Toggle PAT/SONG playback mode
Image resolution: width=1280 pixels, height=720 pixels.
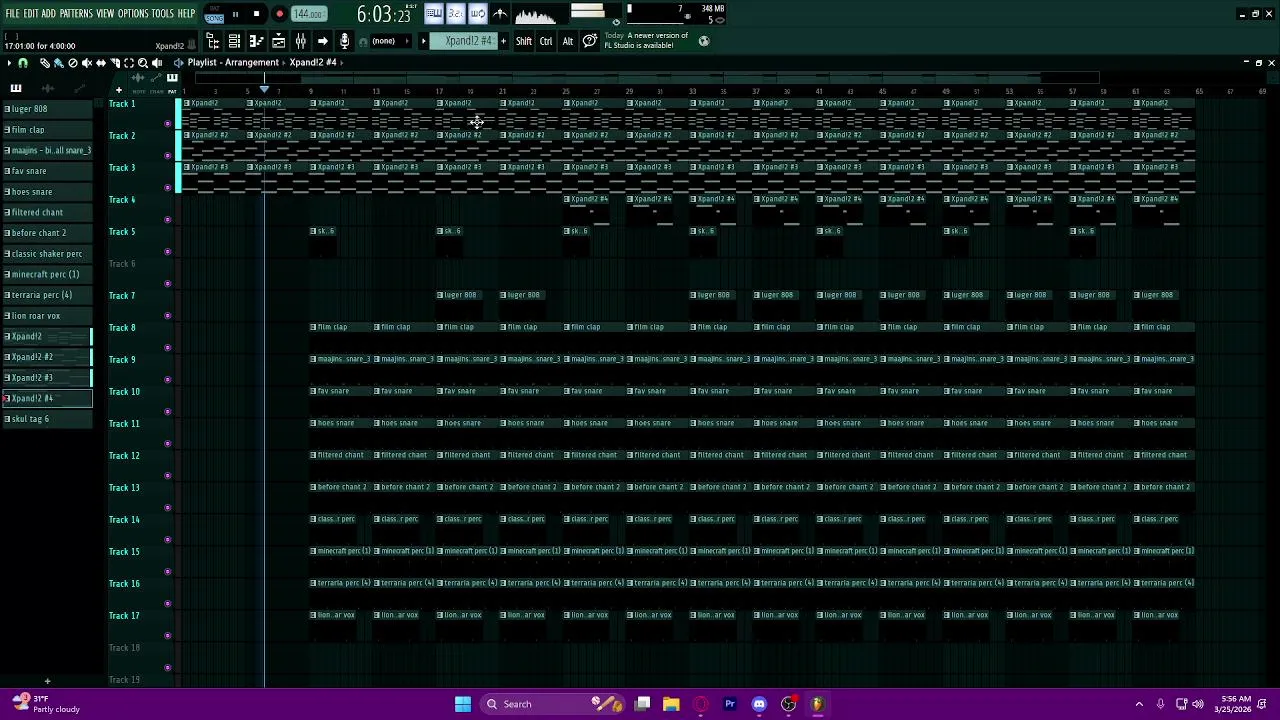(x=214, y=15)
